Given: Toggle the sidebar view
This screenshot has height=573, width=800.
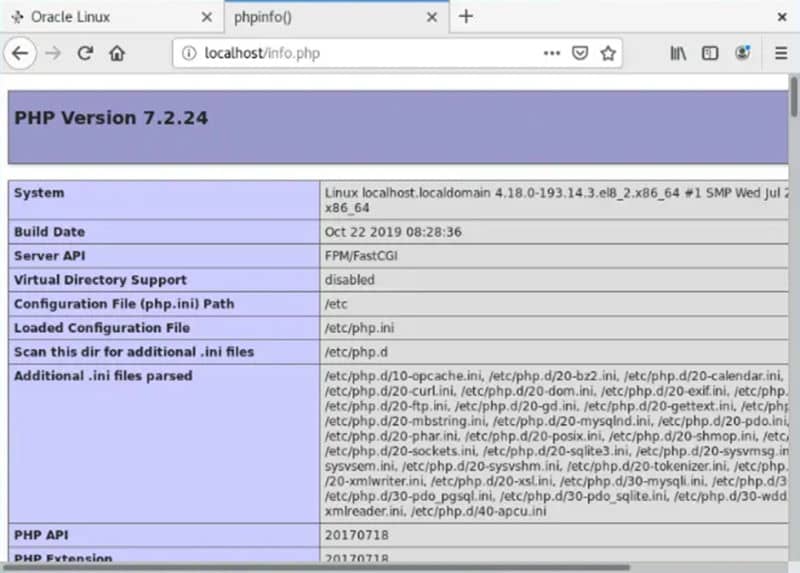Looking at the screenshot, I should (x=710, y=53).
